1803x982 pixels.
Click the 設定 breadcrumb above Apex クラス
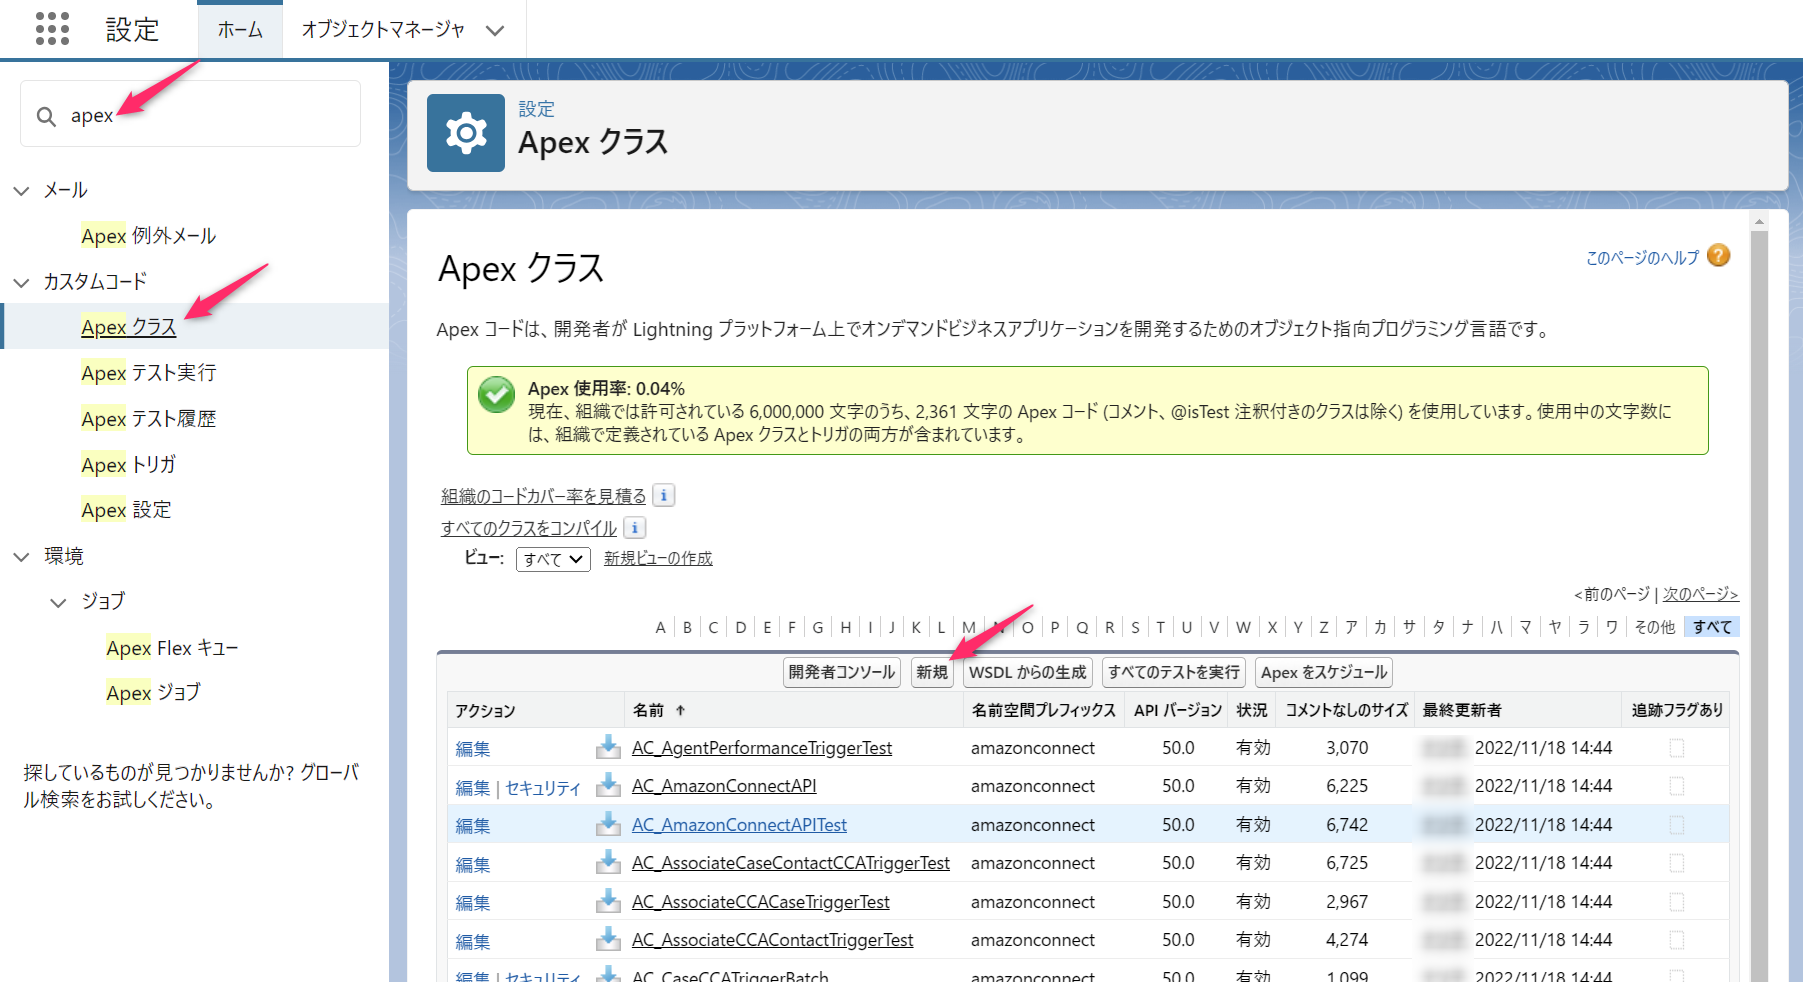536,109
